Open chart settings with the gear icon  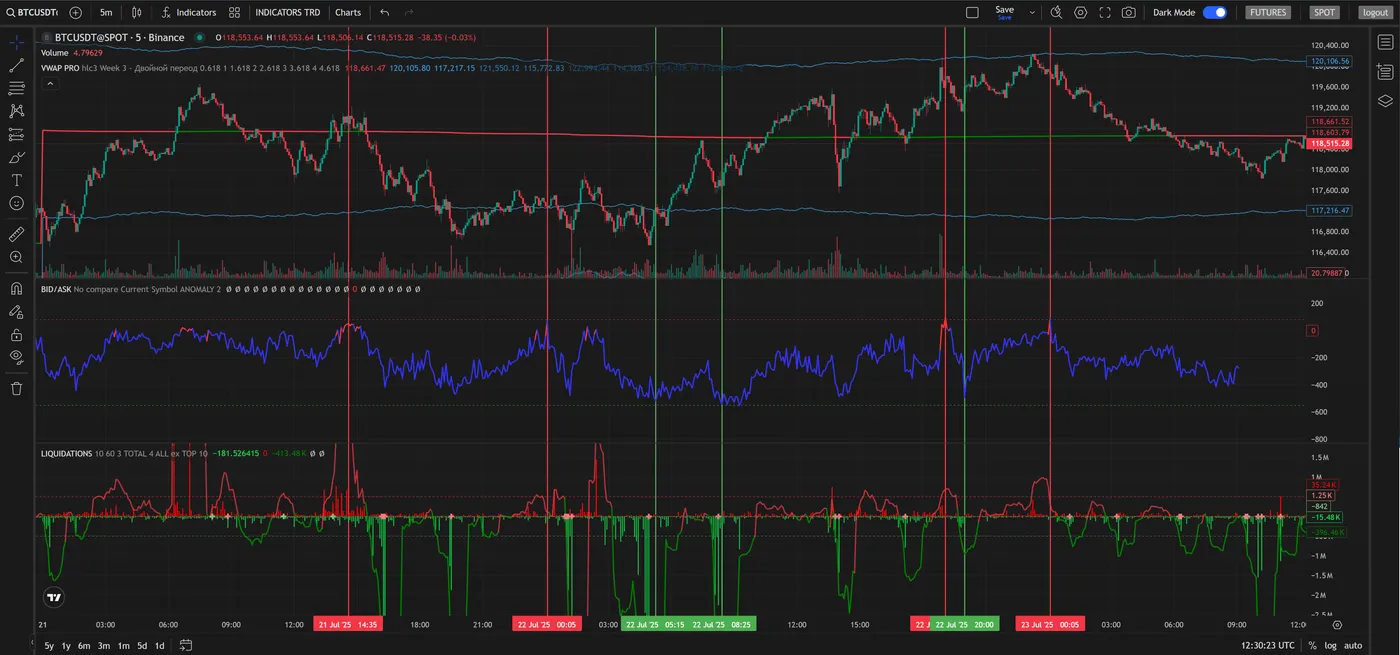point(1080,12)
